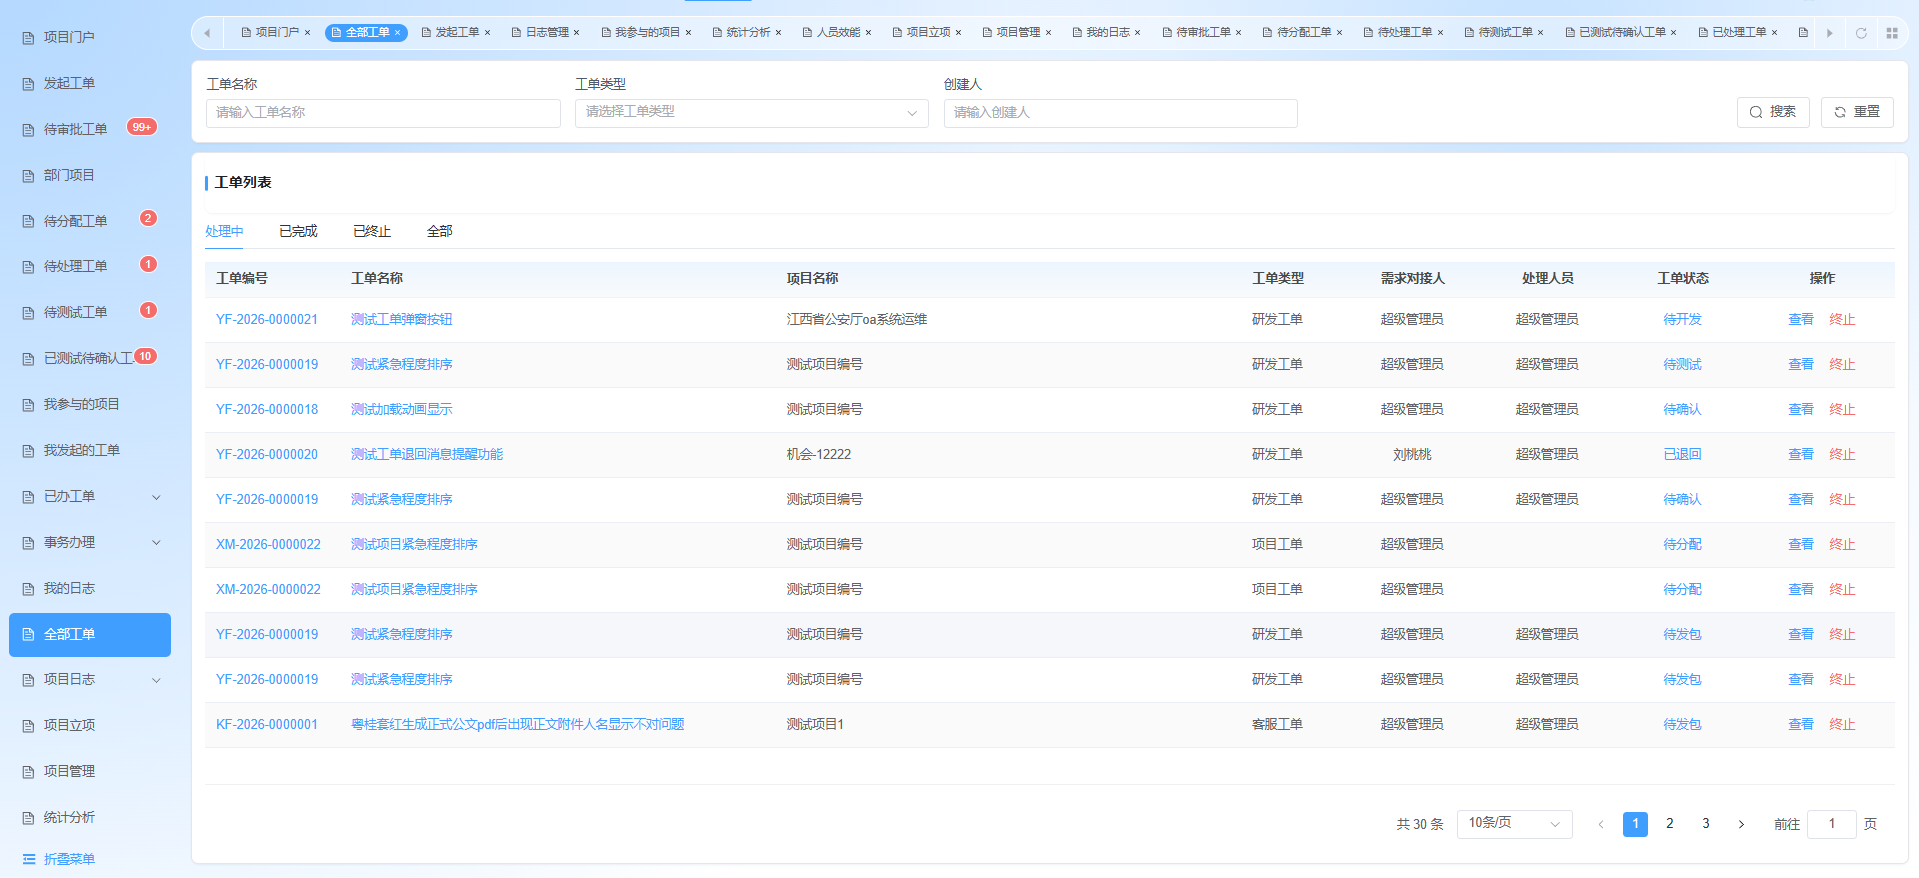The width and height of the screenshot is (1919, 878).
Task: Open 项目立项 in sidebar
Action: [x=69, y=726]
